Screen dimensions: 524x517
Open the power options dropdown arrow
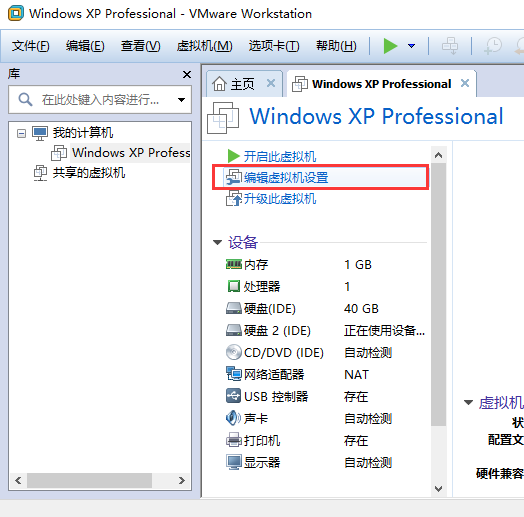(x=412, y=46)
